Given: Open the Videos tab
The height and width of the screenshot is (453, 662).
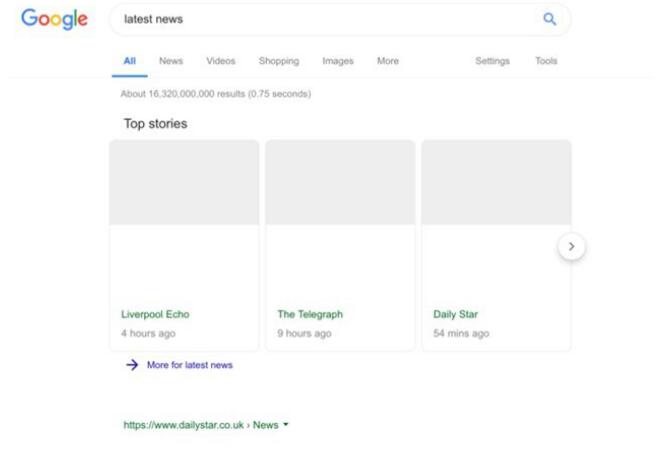Looking at the screenshot, I should pyautogui.click(x=221, y=61).
